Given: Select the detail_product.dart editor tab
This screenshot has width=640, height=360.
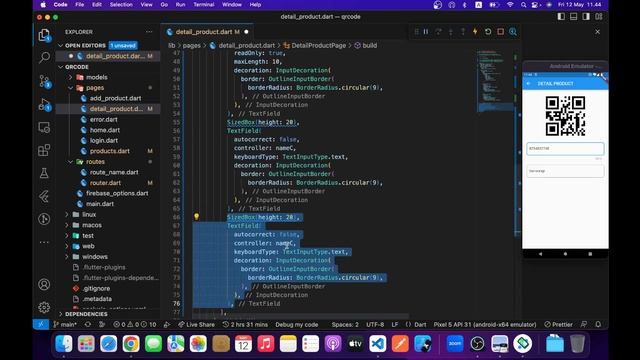Looking at the screenshot, I should coord(207,32).
